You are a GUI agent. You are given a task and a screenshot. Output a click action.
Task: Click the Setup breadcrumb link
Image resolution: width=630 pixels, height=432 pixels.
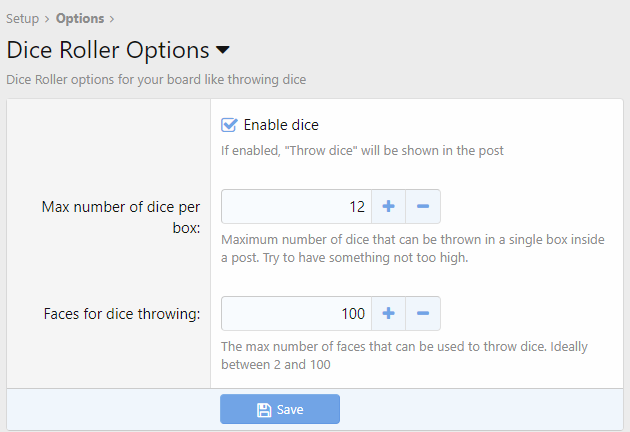(x=23, y=18)
